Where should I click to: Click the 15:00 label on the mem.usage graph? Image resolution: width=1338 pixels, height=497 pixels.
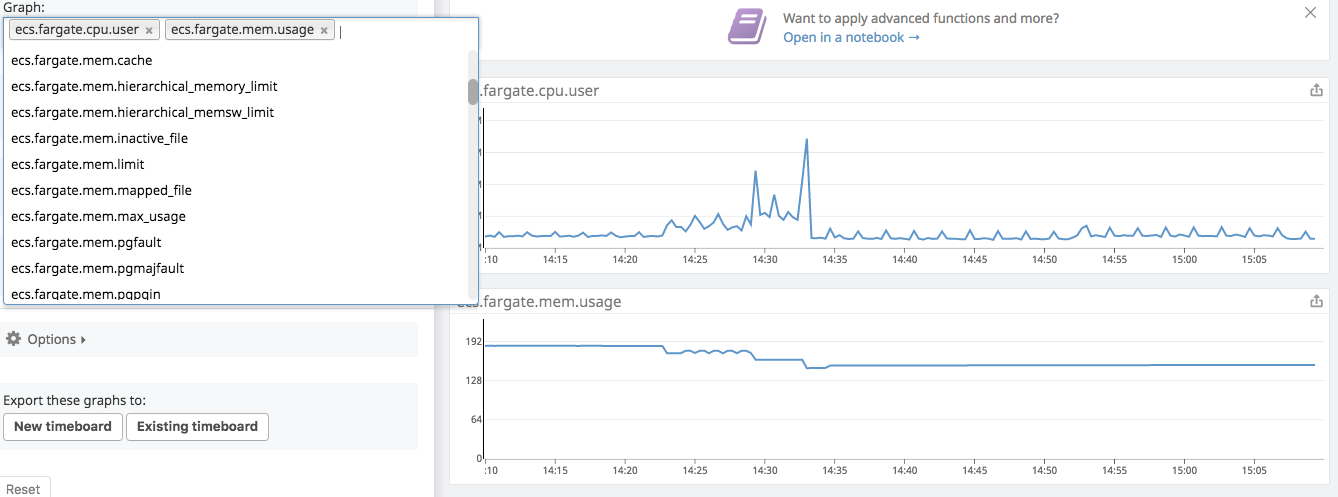tap(1184, 469)
